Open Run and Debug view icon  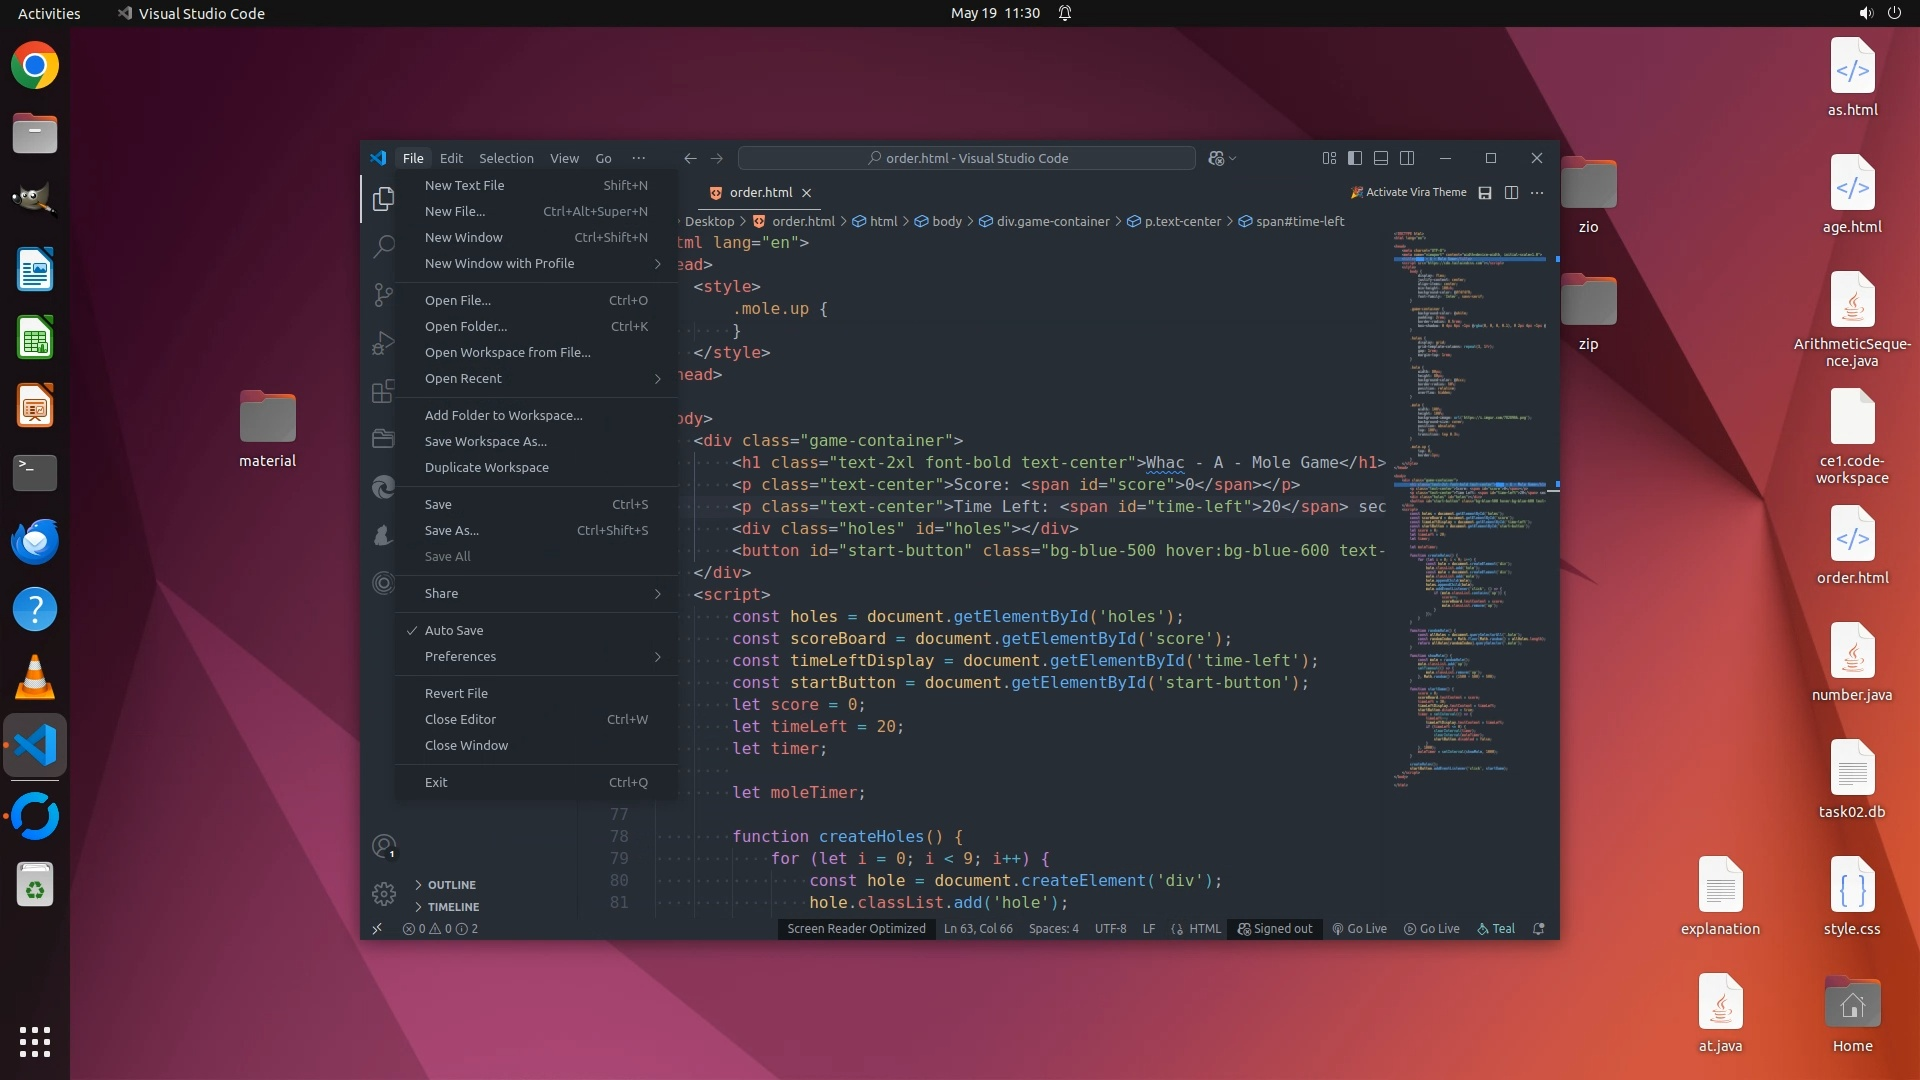point(383,343)
